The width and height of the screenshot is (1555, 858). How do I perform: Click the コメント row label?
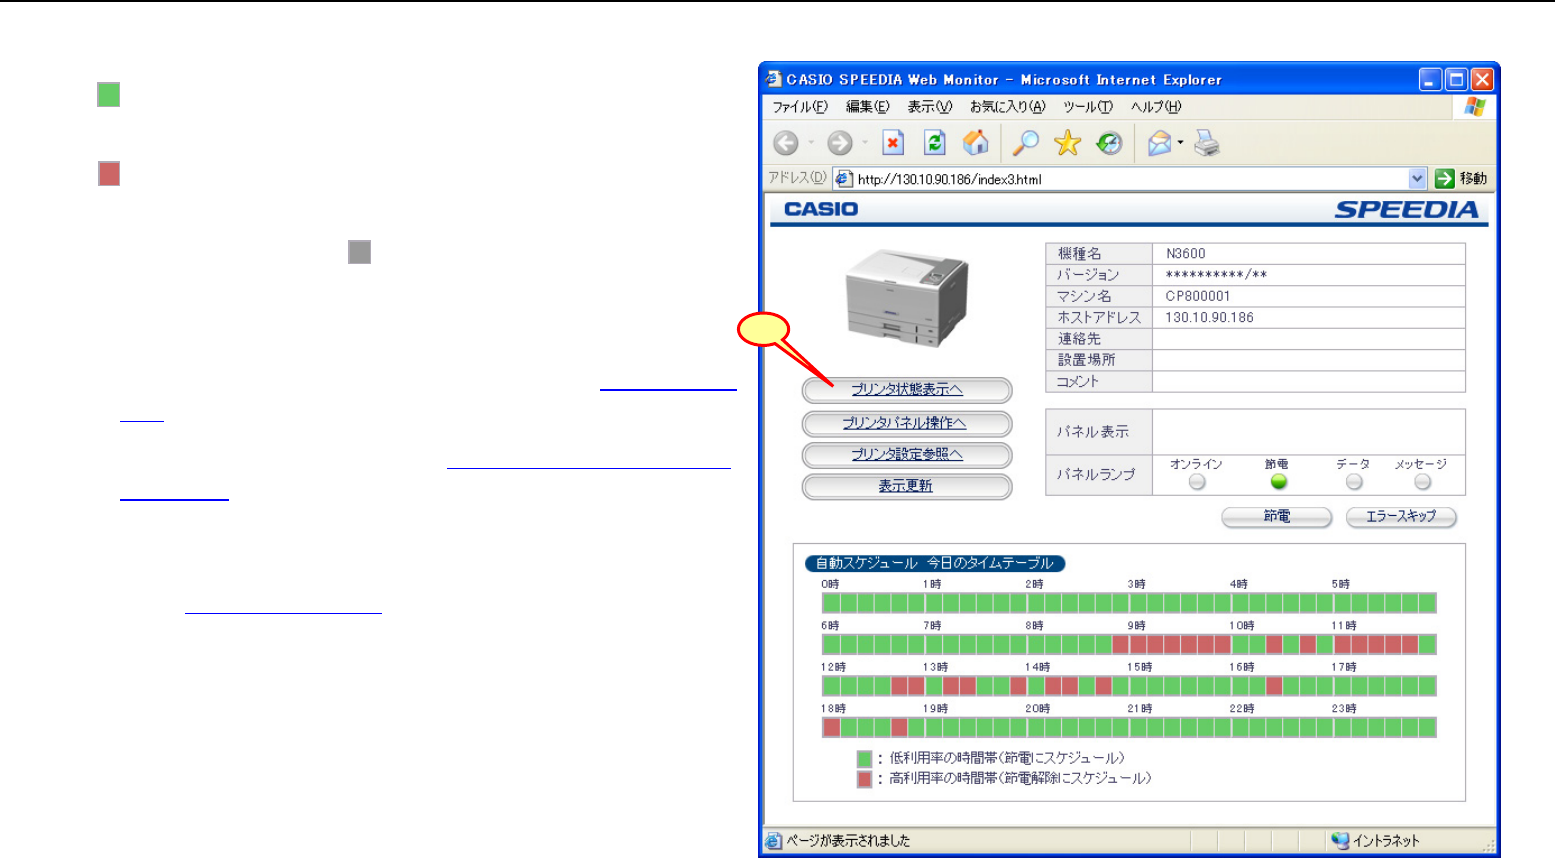1077,382
